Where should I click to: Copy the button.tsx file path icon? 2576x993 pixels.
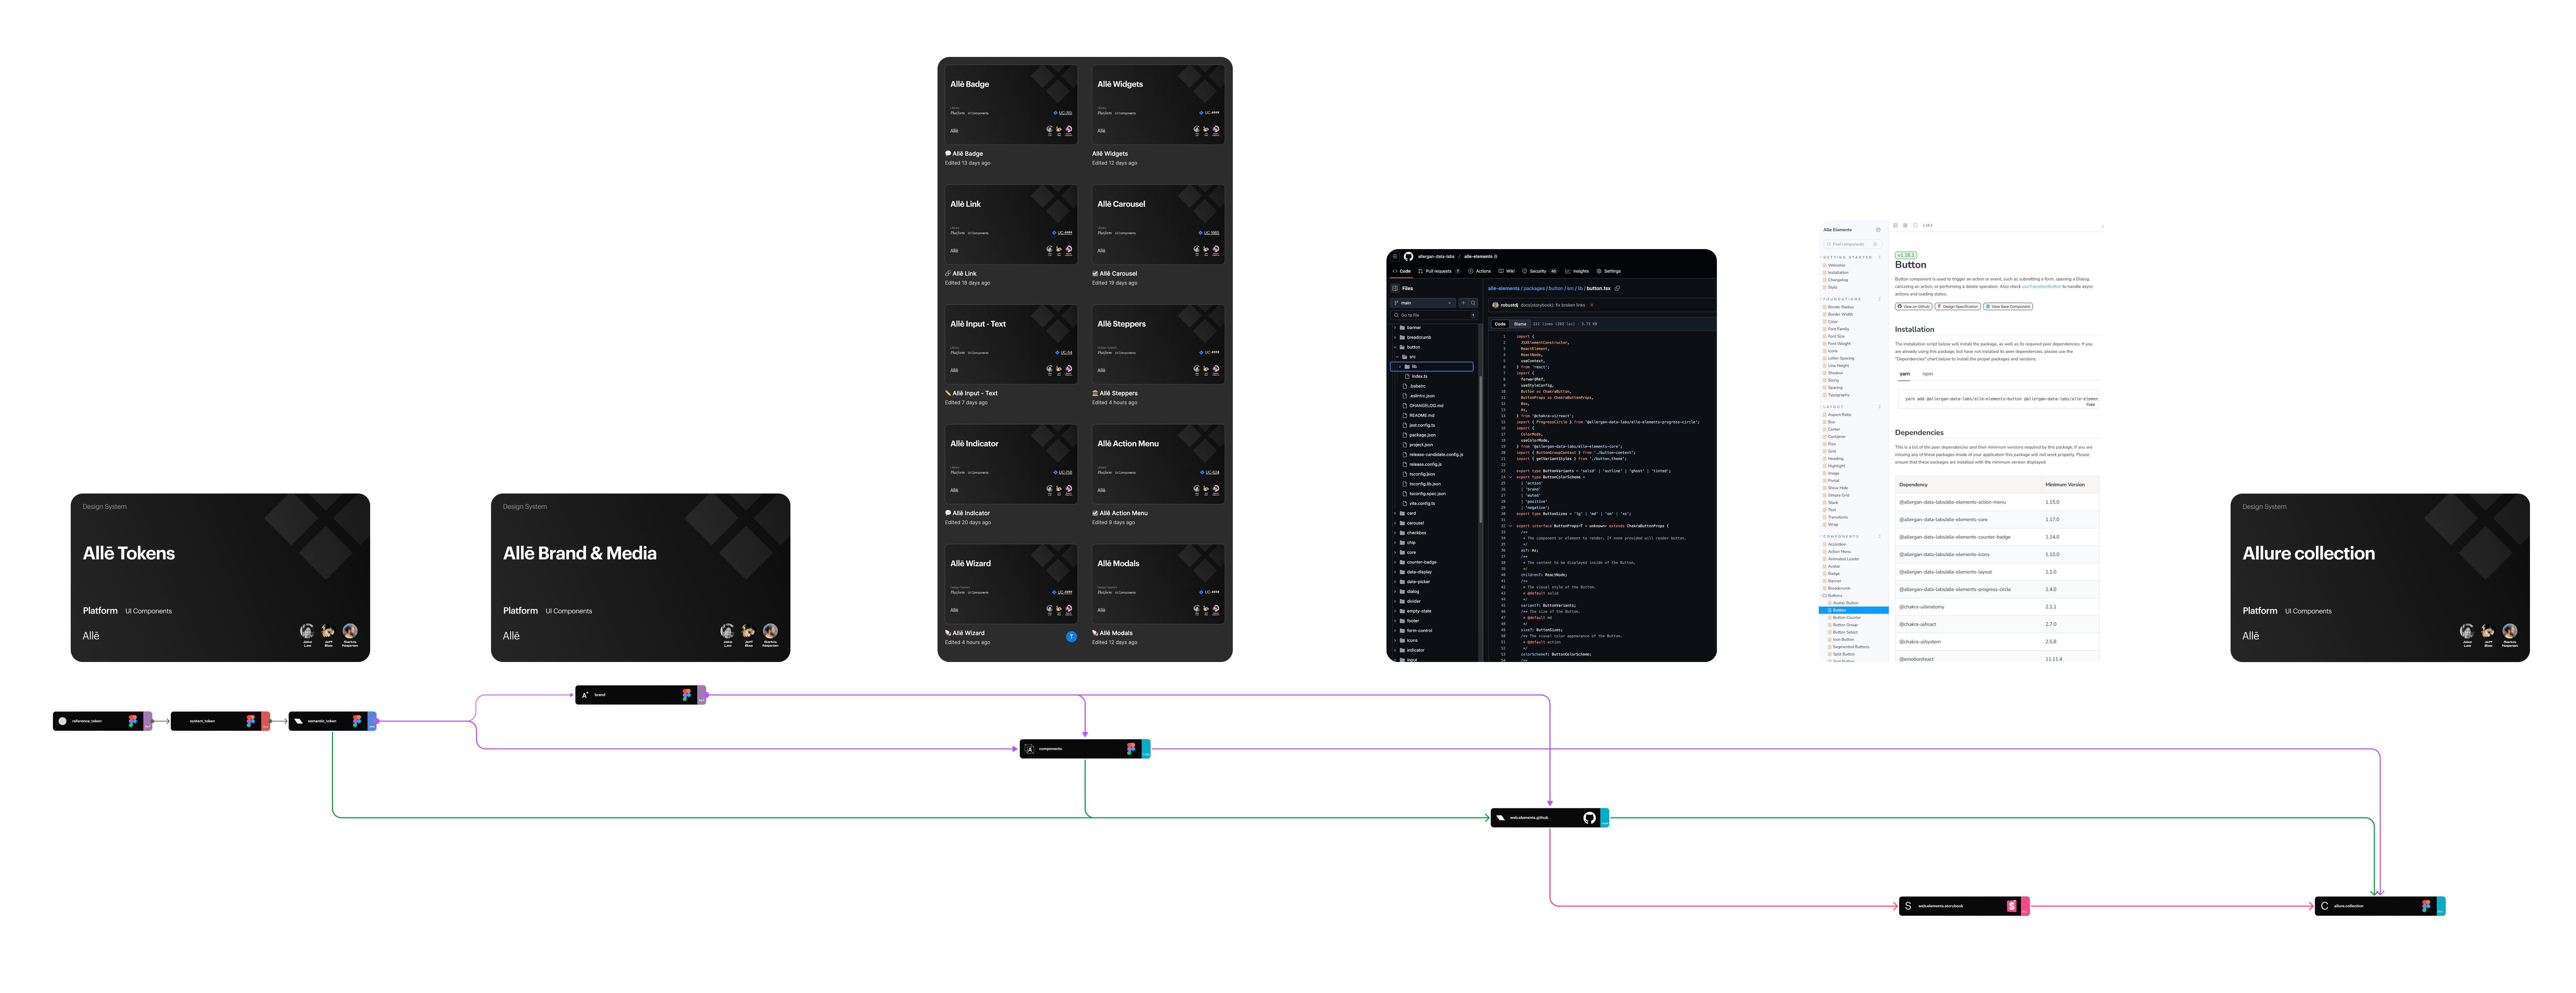(1617, 288)
